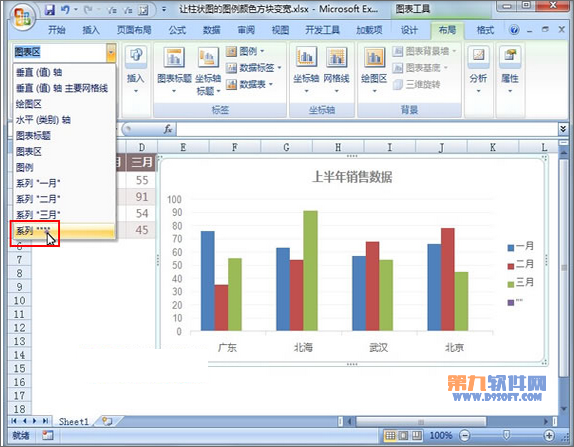
Task: Open the 开始 ribbon tab
Action: coord(57,30)
